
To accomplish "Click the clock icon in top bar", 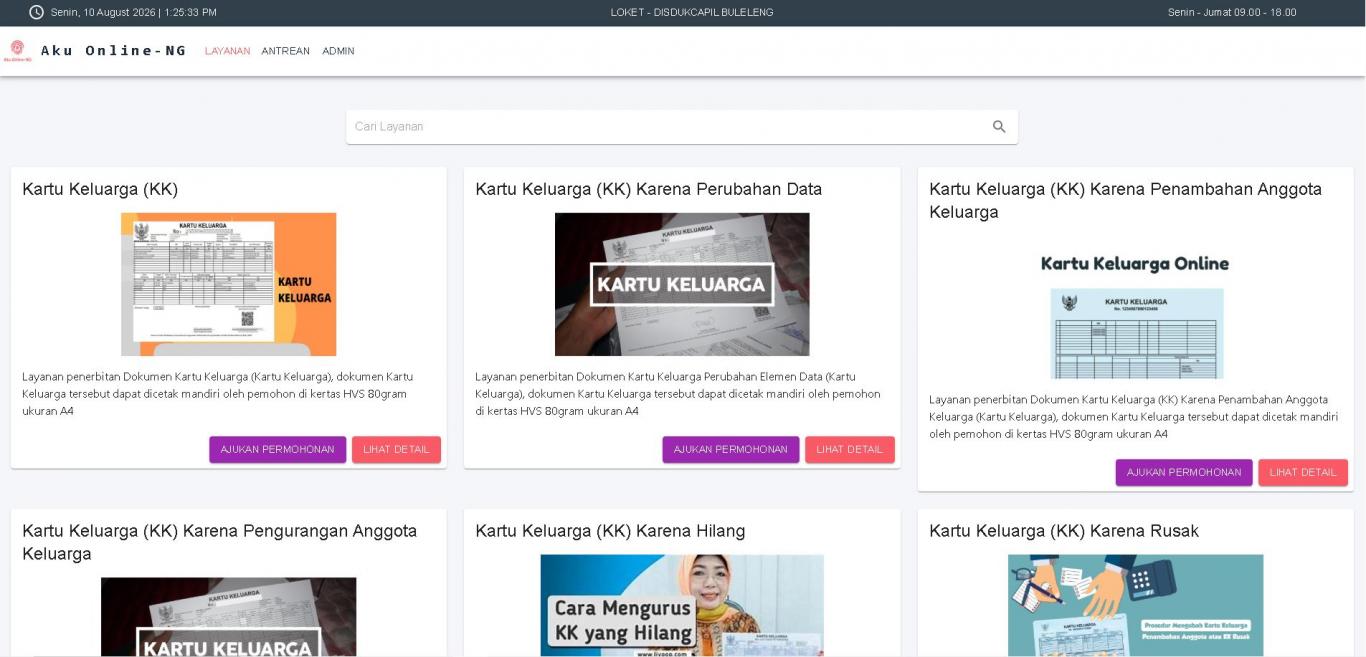I will click(37, 12).
